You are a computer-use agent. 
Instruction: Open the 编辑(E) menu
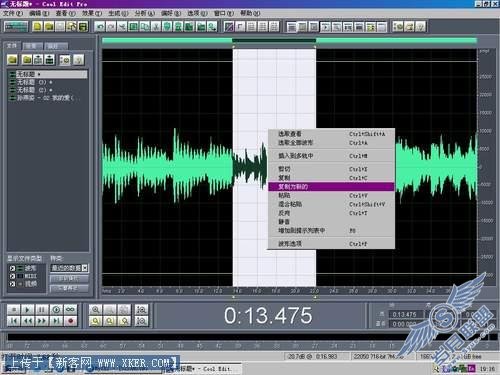pos(39,13)
